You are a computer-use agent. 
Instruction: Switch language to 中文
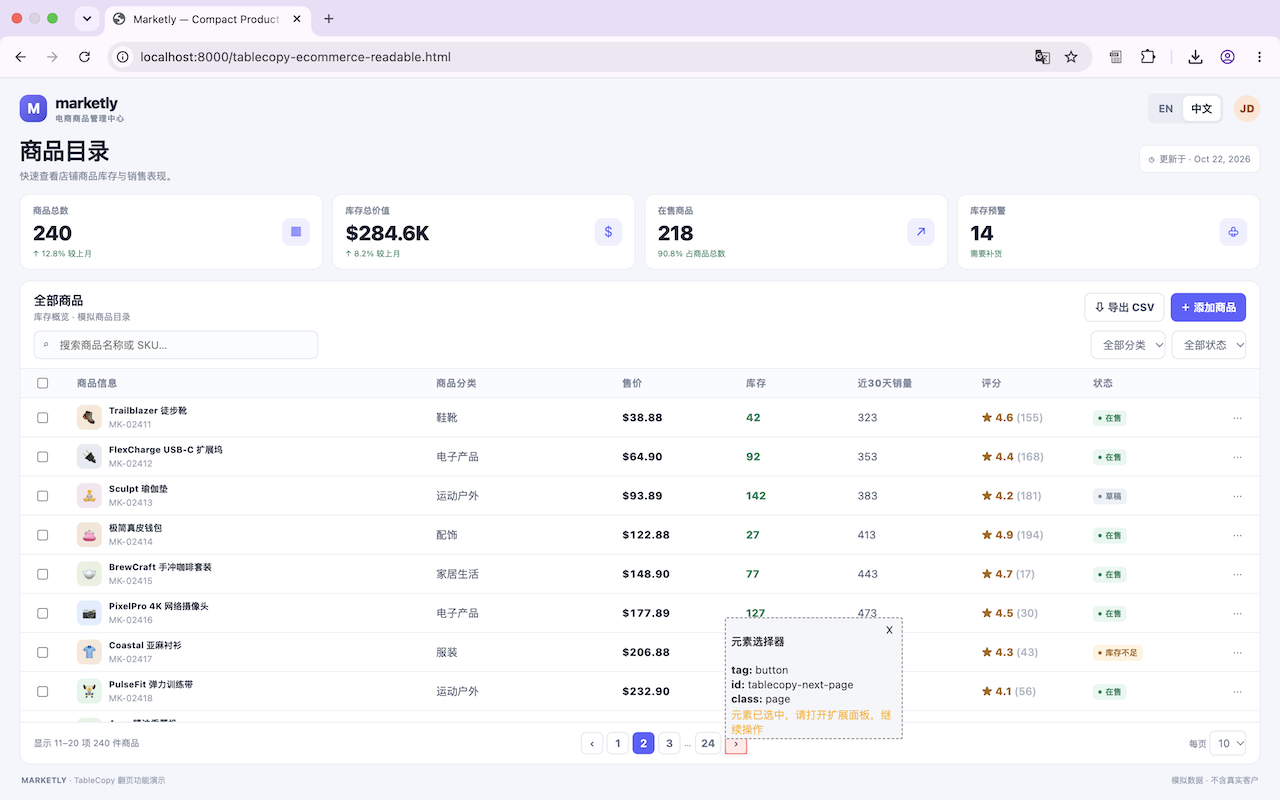[x=1201, y=109]
